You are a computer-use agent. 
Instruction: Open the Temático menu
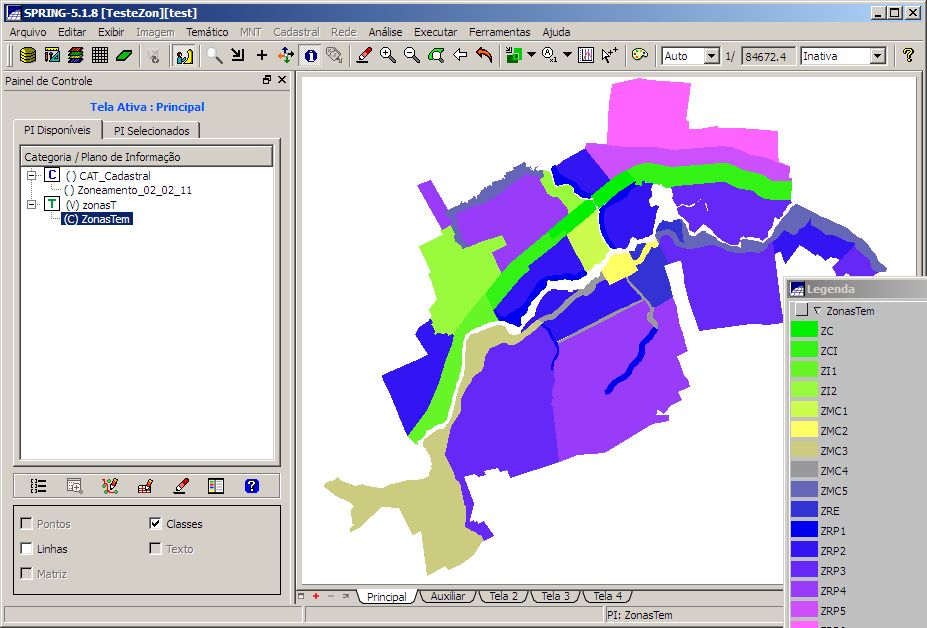[207, 32]
